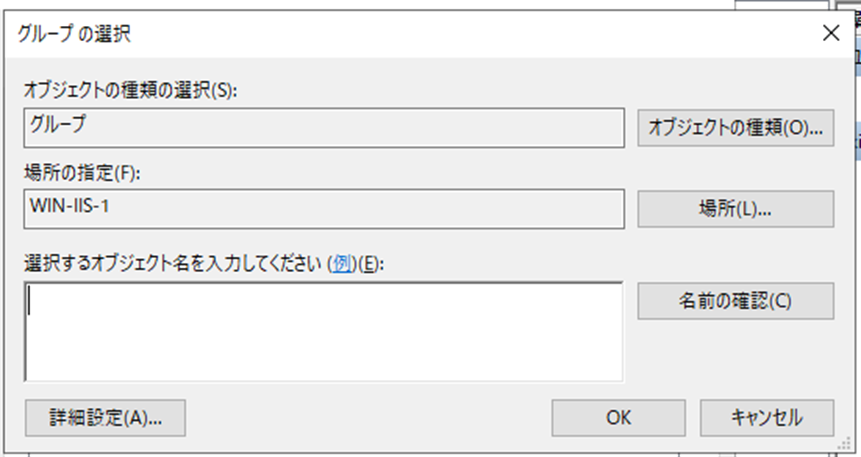The image size is (861, 457).
Task: Click the 場所(L)... button
Action: (x=735, y=208)
